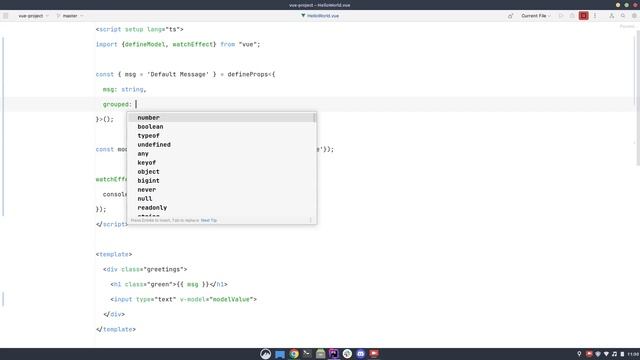Click the music note tray icon

click(x=614, y=354)
